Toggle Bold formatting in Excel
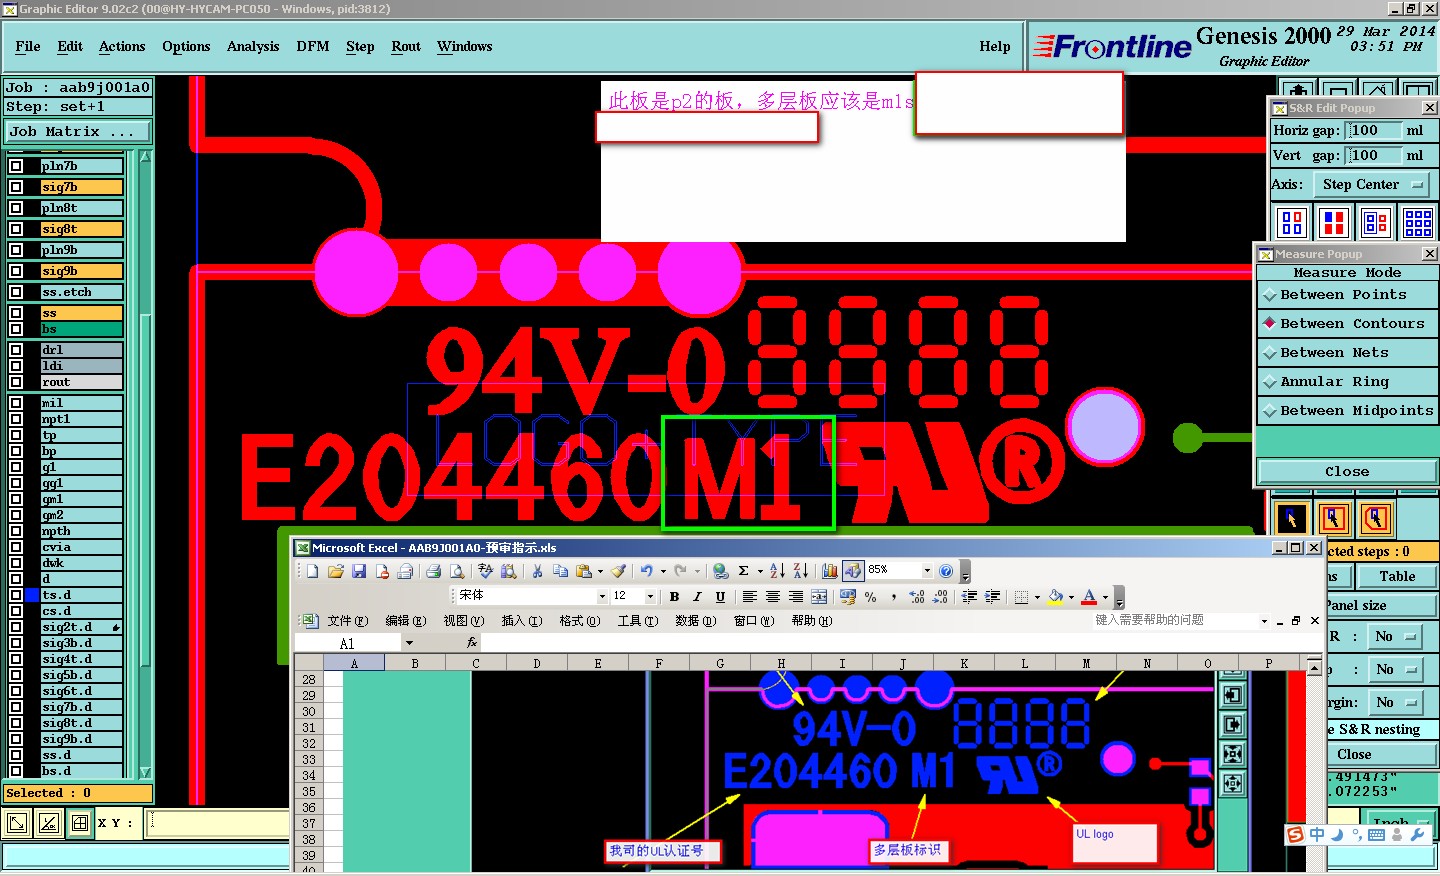Screen dimensions: 1440x876 click(x=674, y=597)
